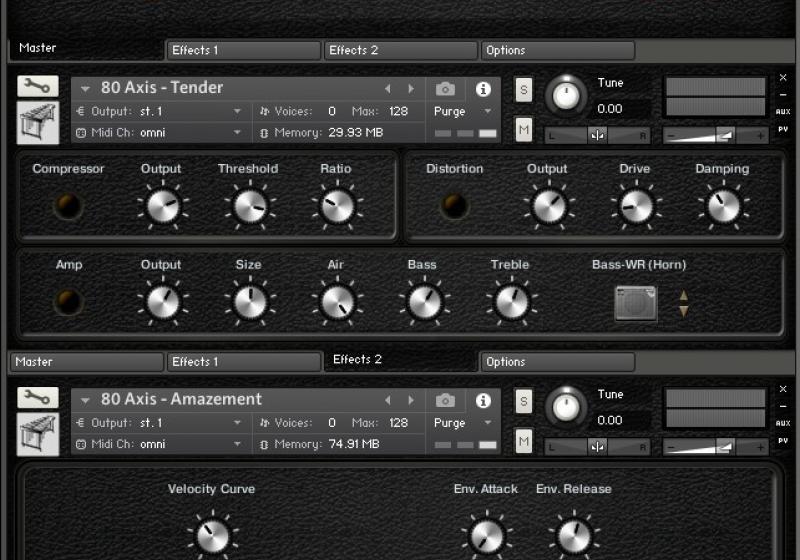
Task: Solo the 80 Axis - Tender instrument
Action: click(524, 89)
